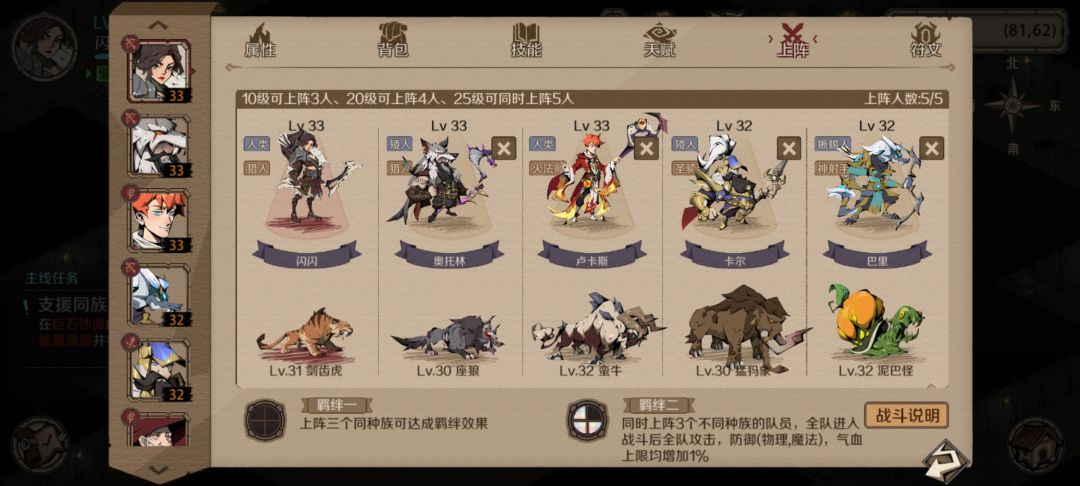Select the 闪闪 hero banner
This screenshot has height=486, width=1080.
tap(307, 254)
